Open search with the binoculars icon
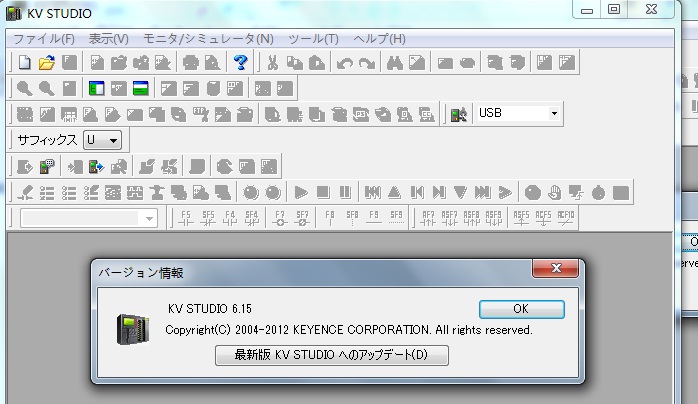 (x=394, y=62)
